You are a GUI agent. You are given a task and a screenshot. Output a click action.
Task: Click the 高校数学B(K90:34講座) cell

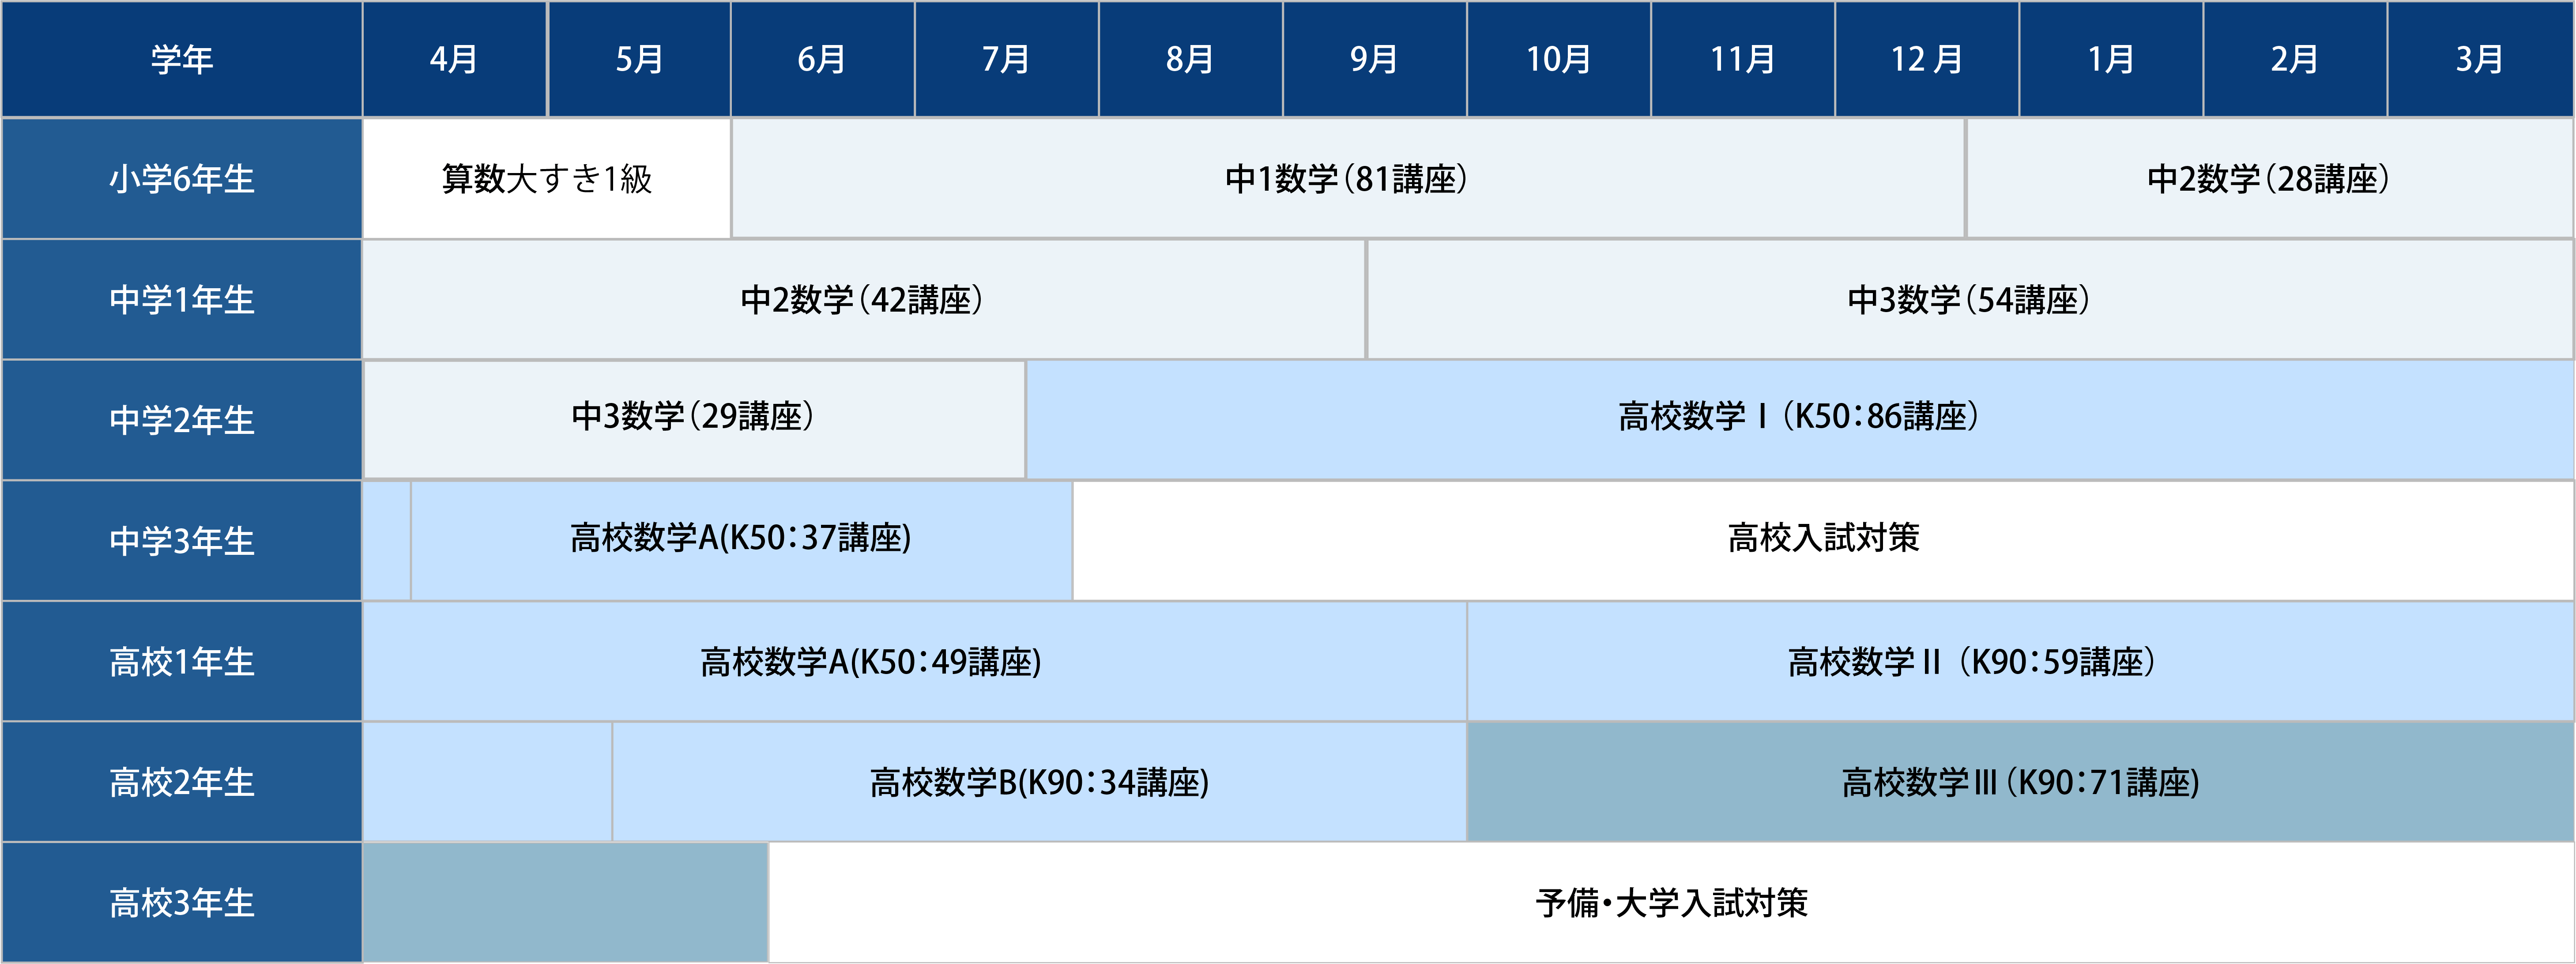[x=1039, y=782]
